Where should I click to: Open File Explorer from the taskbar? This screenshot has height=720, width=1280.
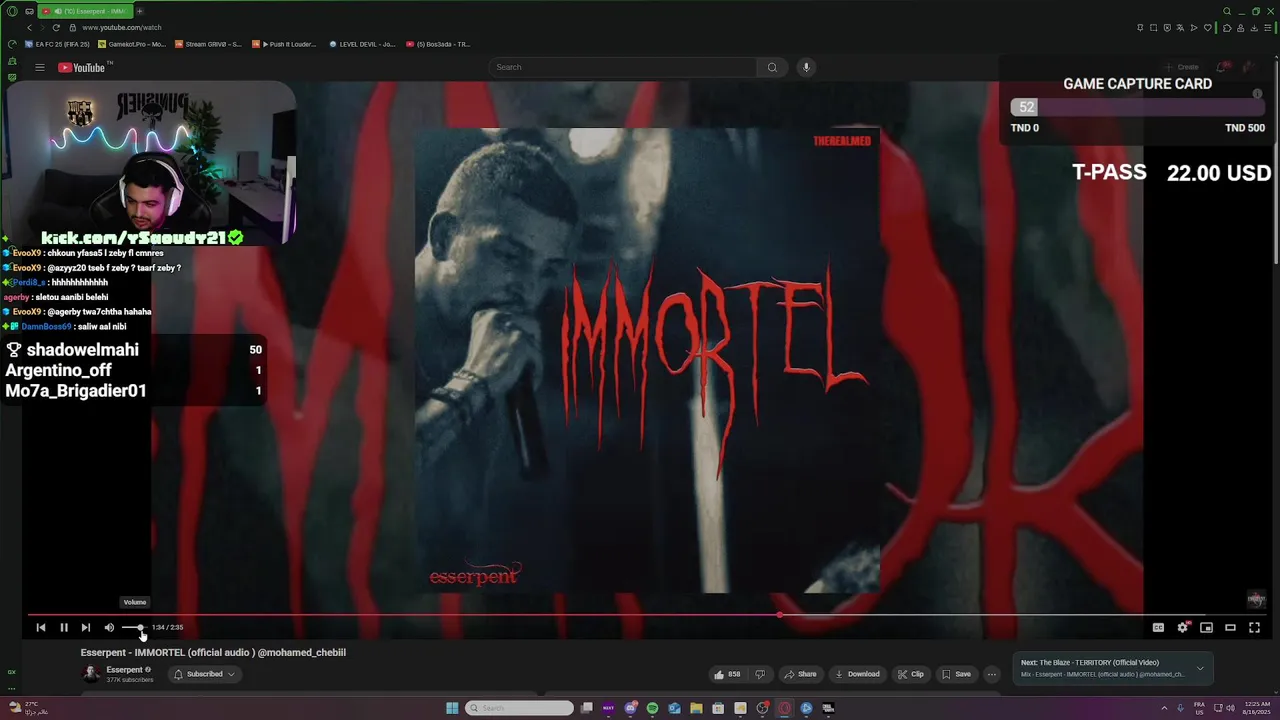point(696,708)
